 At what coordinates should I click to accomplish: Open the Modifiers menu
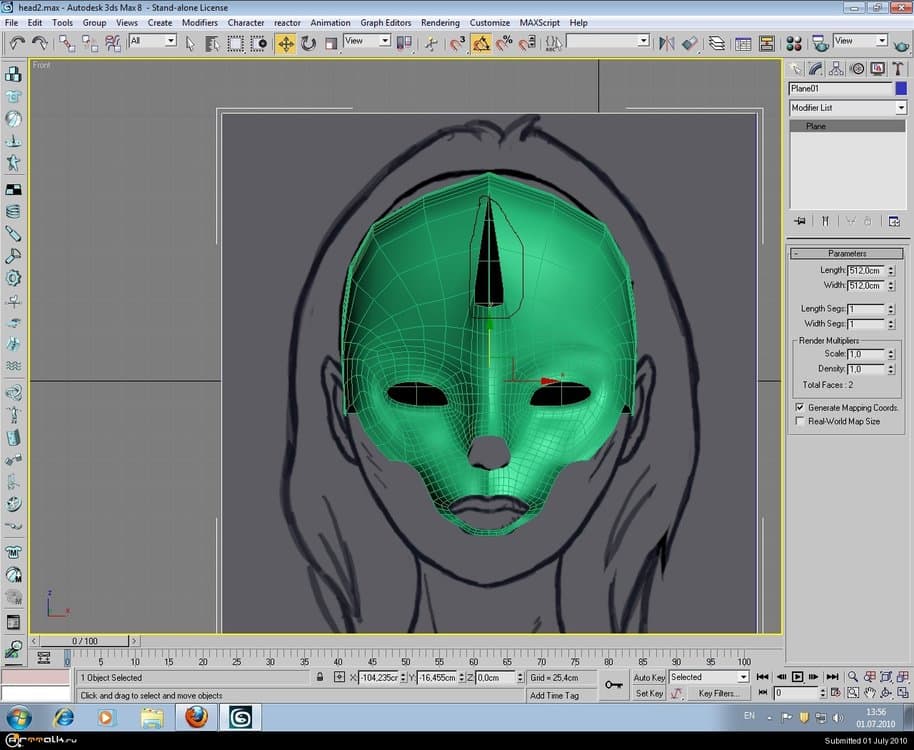(199, 22)
